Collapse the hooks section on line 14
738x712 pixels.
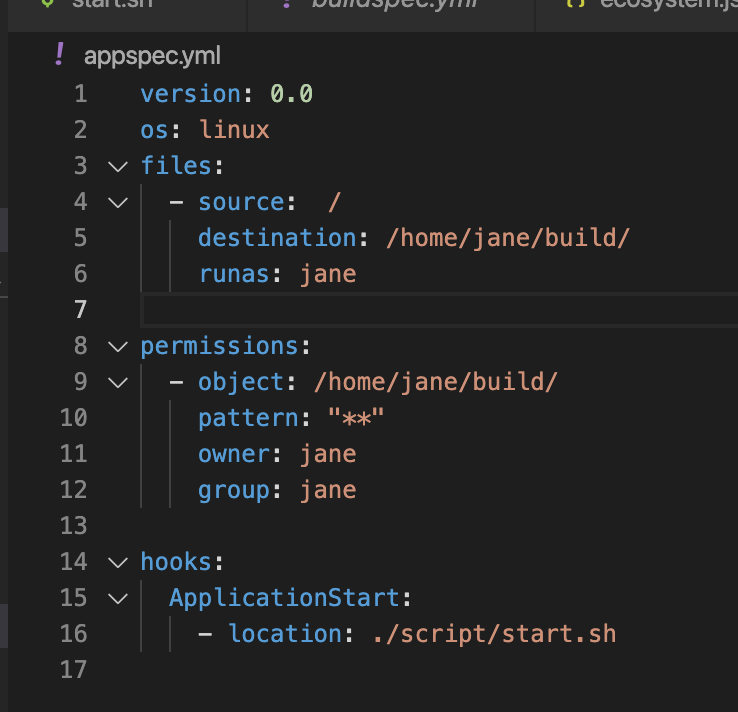point(118,562)
